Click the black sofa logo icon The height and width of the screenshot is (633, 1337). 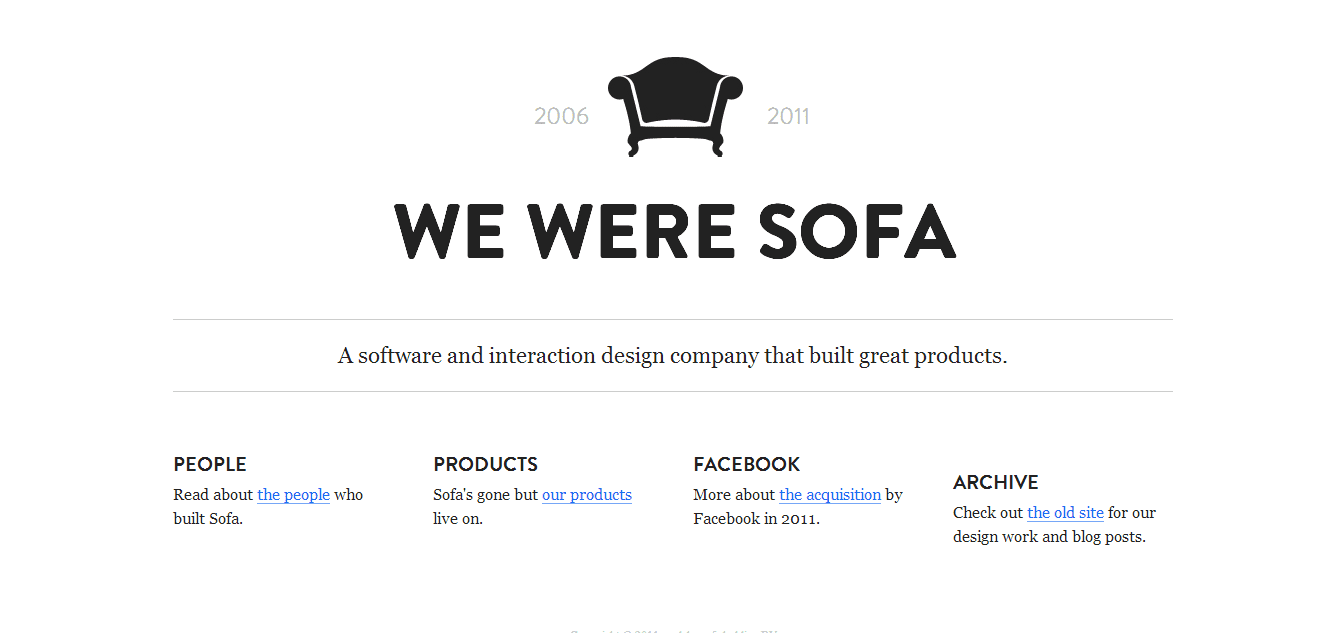coord(675,107)
